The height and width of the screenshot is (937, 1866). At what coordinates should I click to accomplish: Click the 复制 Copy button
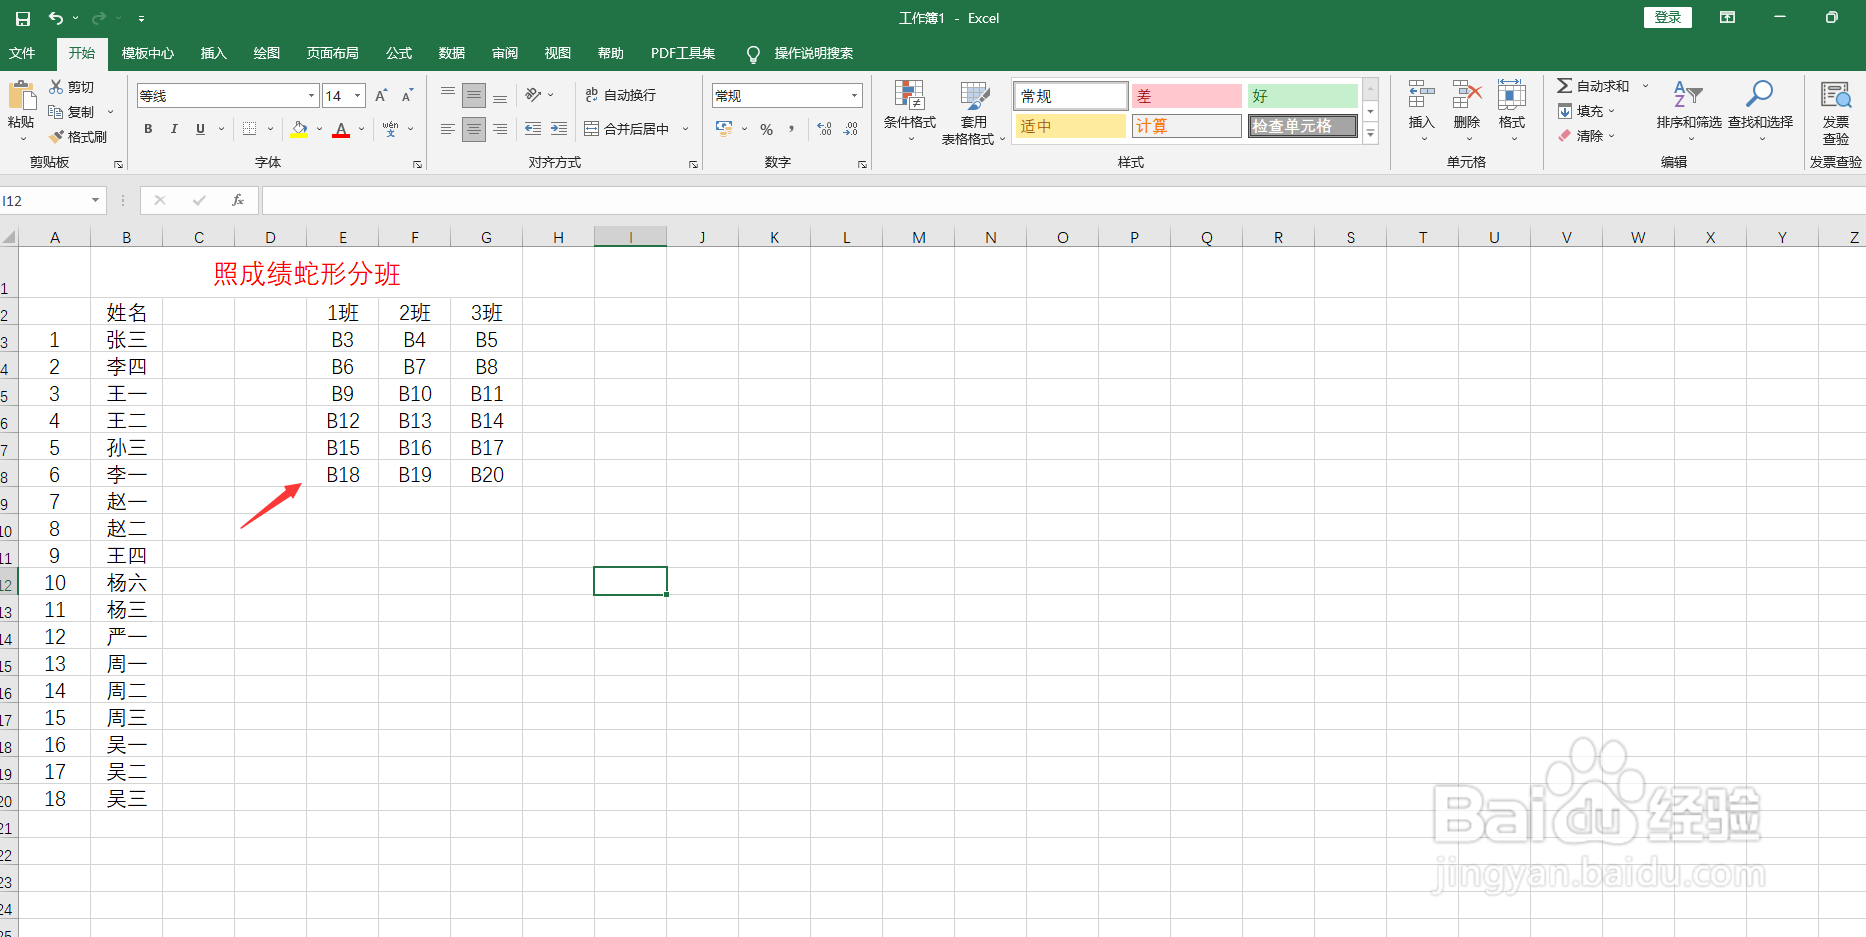click(x=72, y=112)
